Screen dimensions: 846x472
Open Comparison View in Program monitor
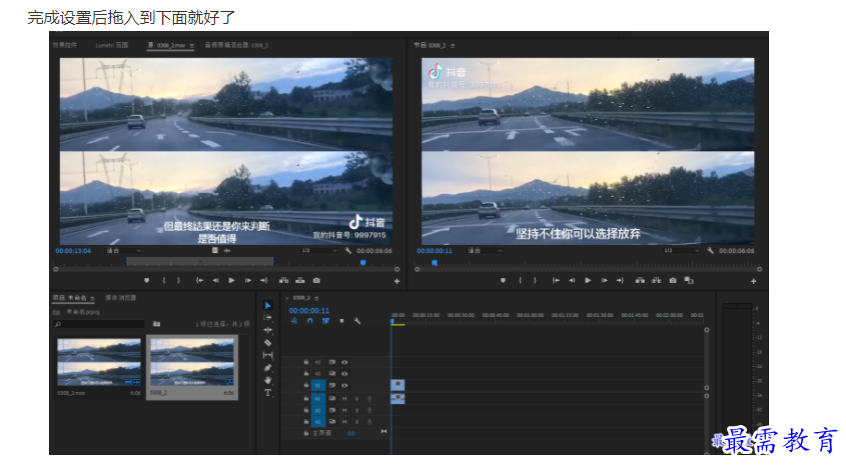[688, 281]
